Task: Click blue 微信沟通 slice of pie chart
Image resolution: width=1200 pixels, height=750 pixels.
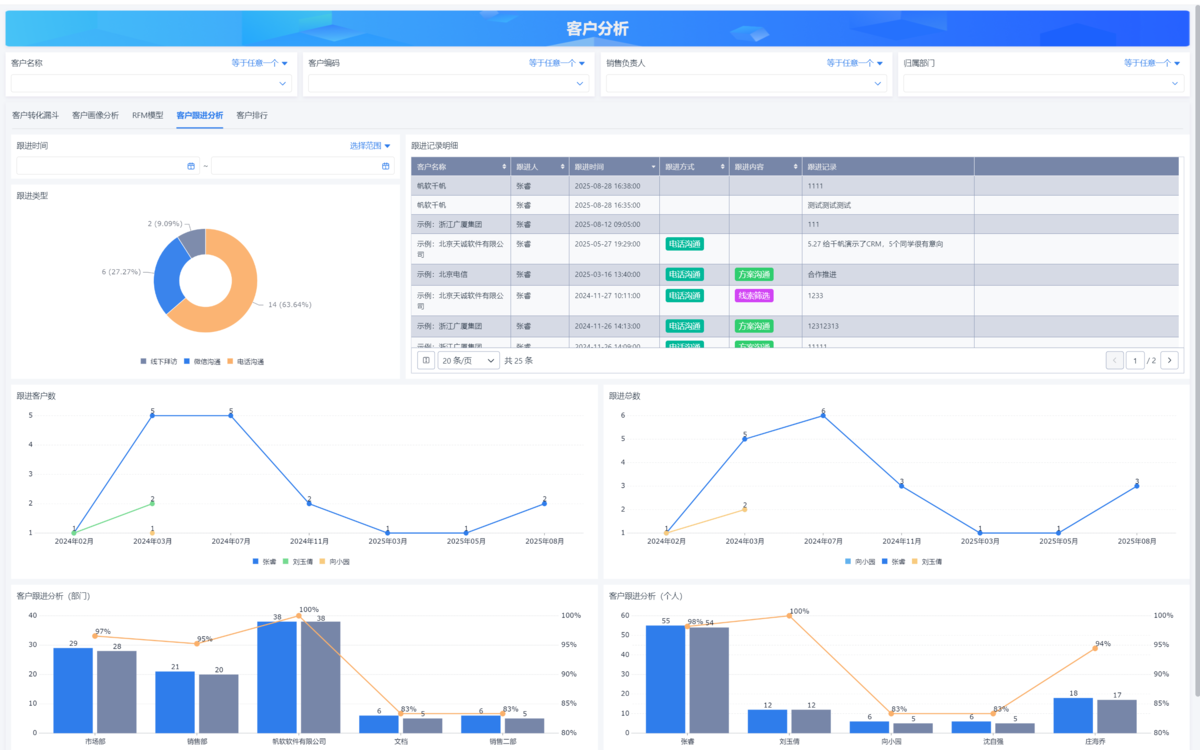Action: pos(168,275)
